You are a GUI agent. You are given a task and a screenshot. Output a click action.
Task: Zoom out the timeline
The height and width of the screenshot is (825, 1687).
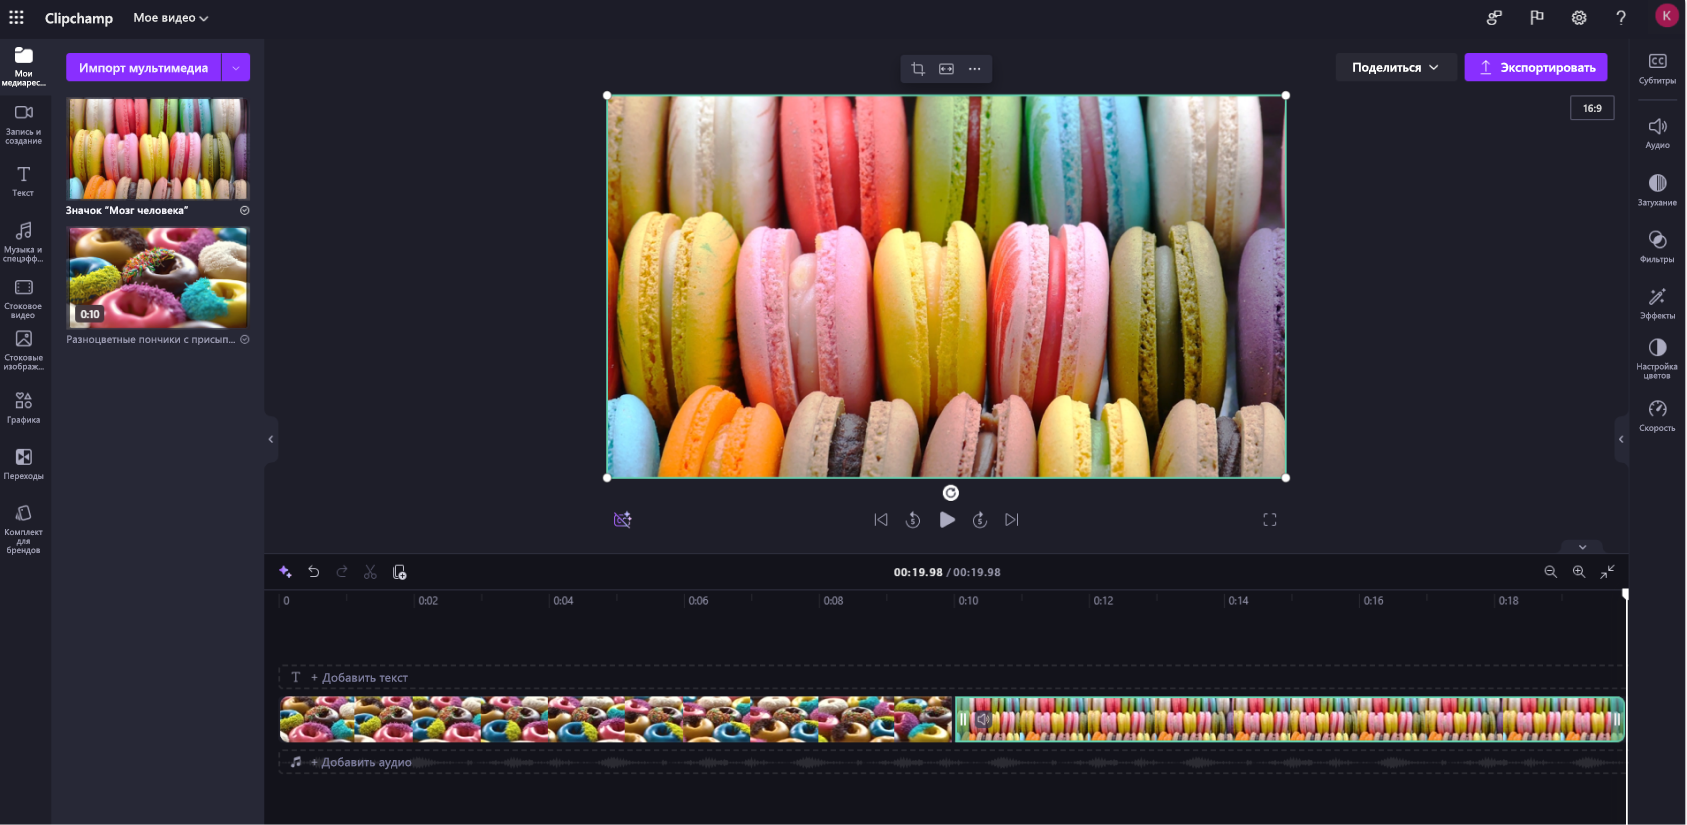pos(1550,572)
